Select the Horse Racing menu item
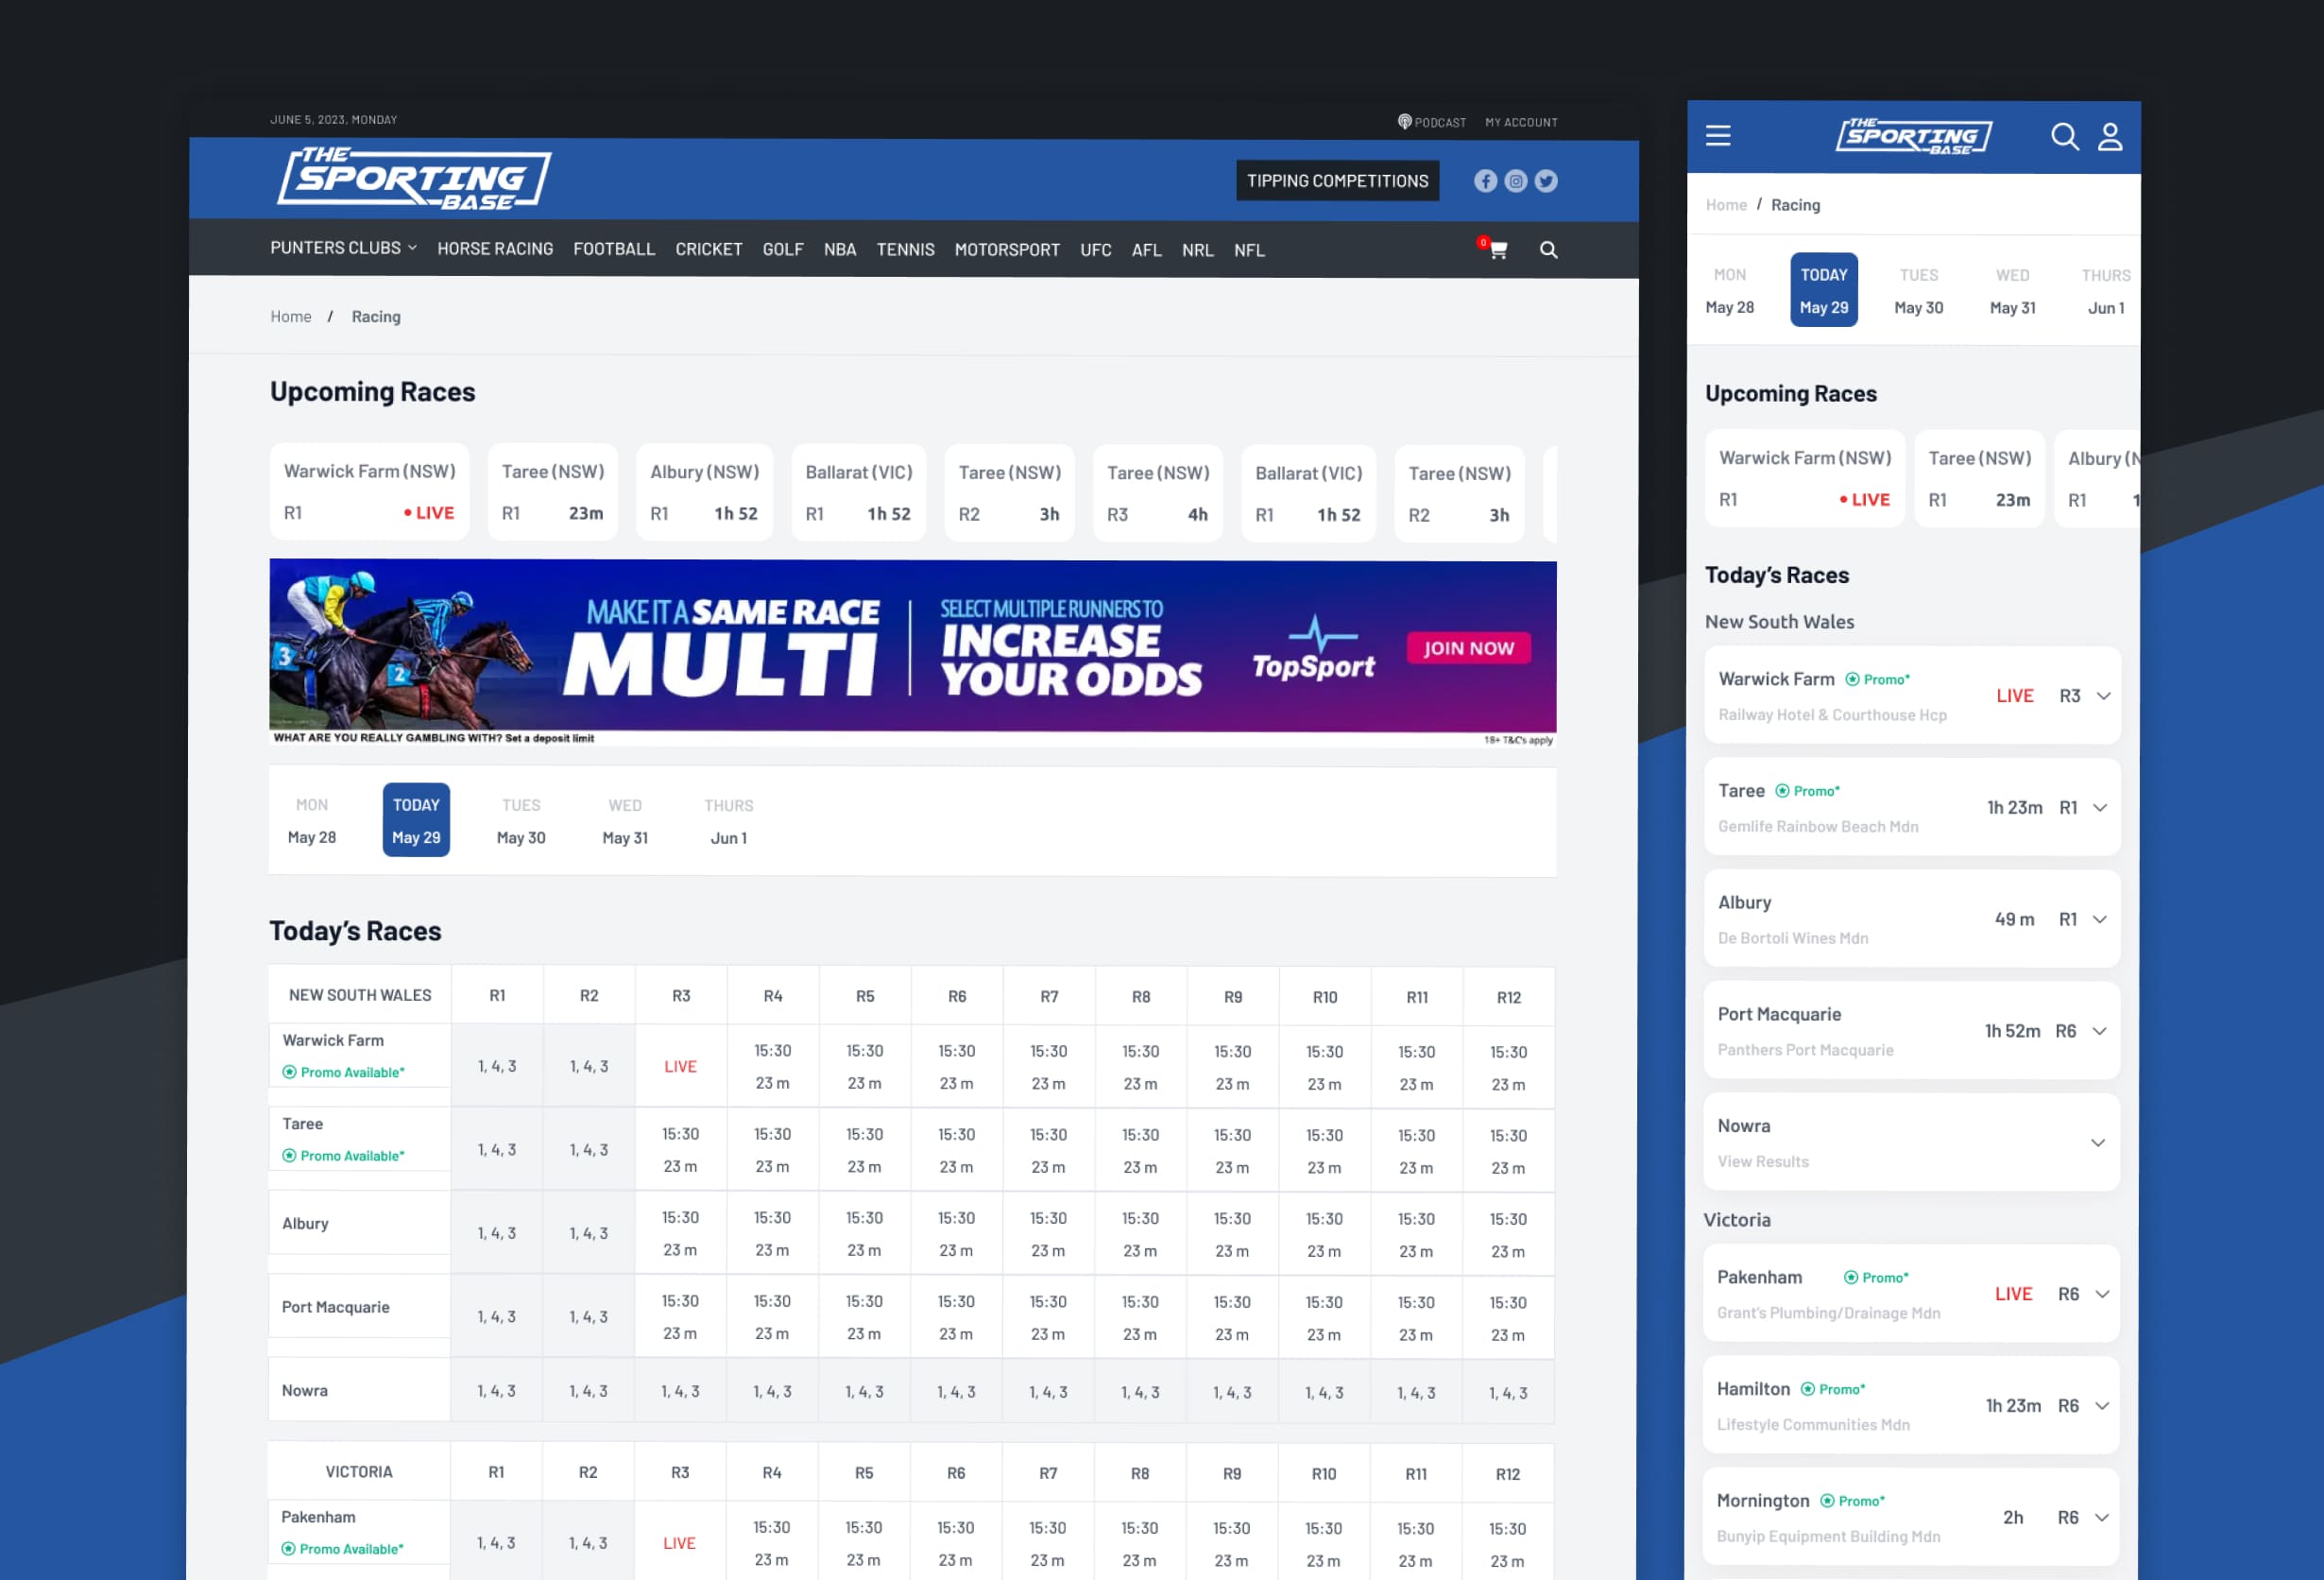2324x1580 pixels. pyautogui.click(x=495, y=249)
